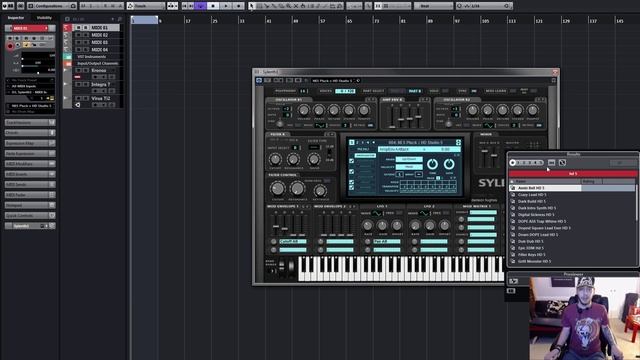Select the Zoom magnifier tool
Viewport: 640px width, 360px height.
[289, 6]
